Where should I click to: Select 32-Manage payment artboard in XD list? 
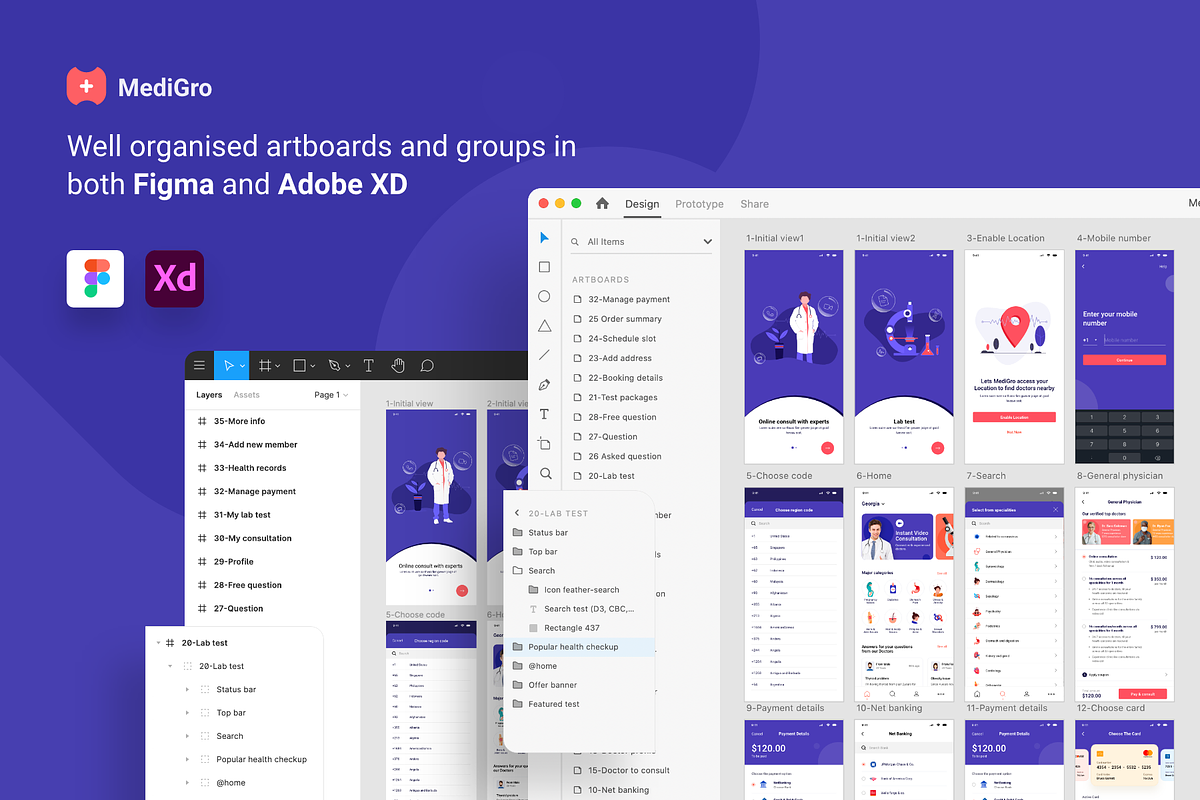click(x=629, y=299)
